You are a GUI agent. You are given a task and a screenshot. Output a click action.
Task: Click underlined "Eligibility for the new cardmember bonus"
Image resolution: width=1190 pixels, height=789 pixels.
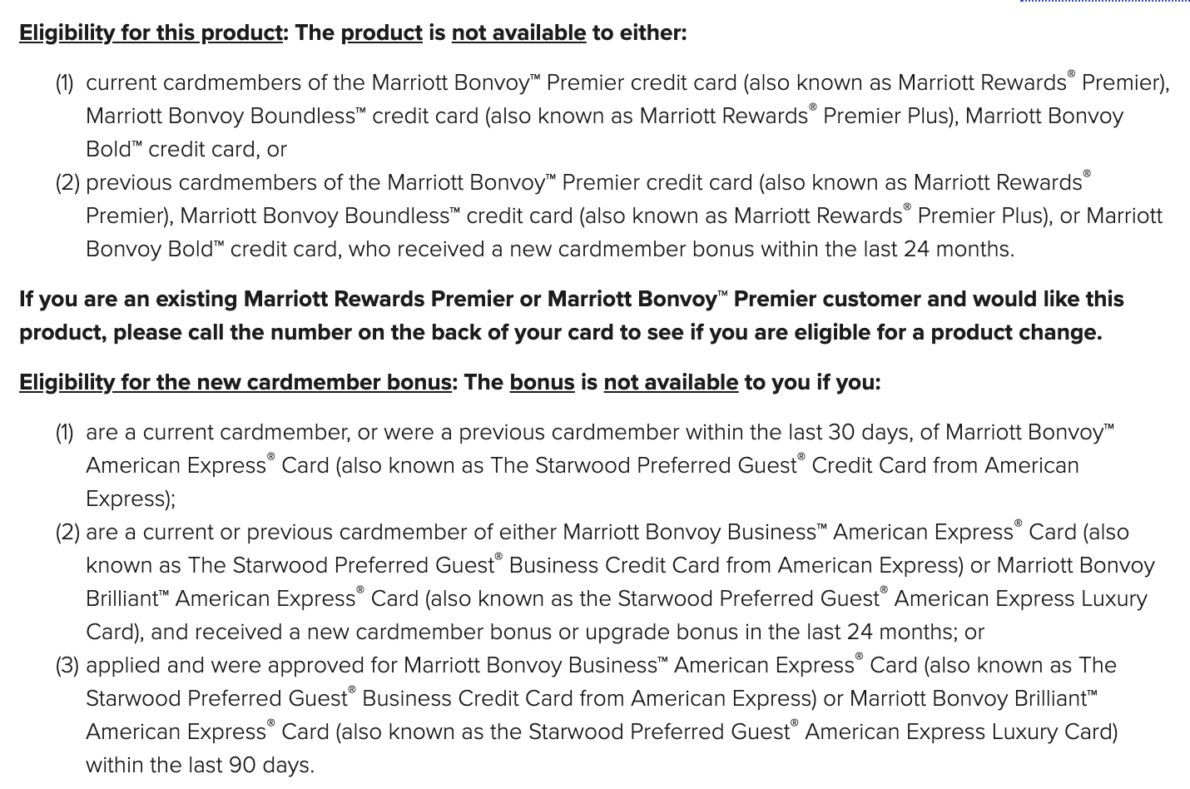(235, 382)
